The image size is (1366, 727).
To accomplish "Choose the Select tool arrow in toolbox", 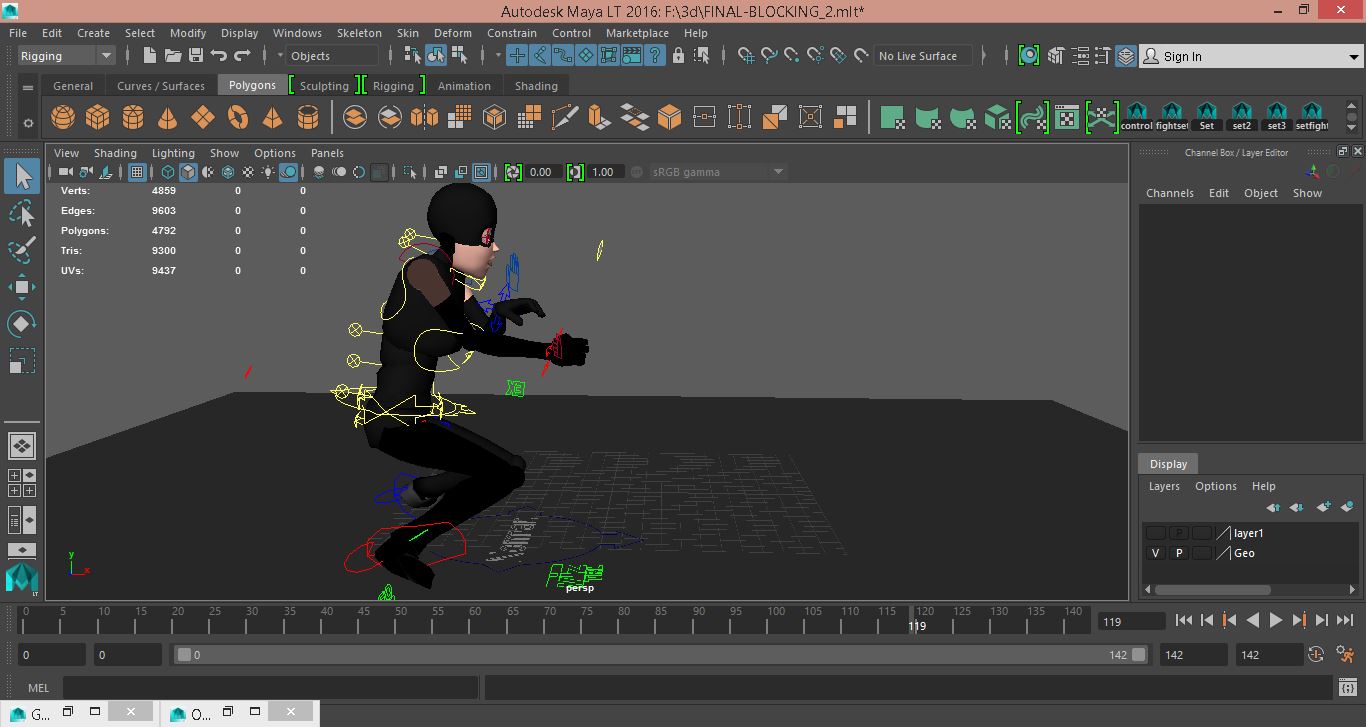I will [22, 177].
